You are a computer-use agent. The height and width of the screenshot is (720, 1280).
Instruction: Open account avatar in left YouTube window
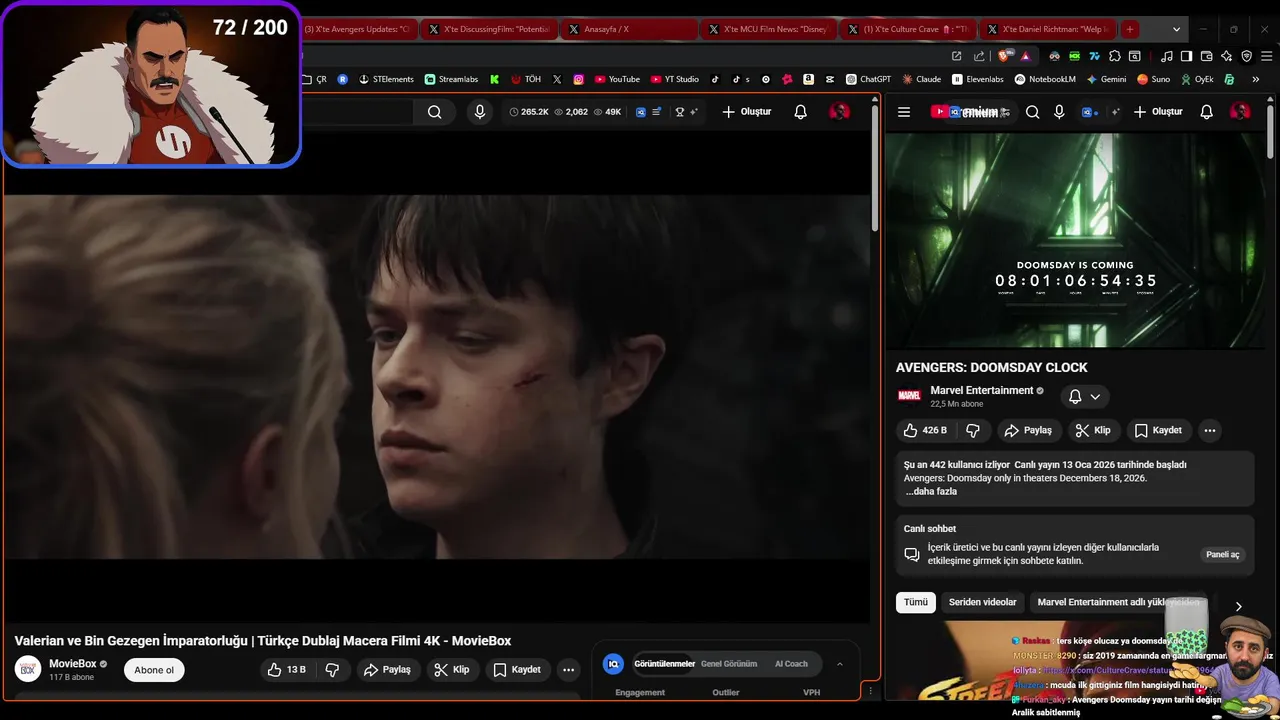[x=840, y=112]
